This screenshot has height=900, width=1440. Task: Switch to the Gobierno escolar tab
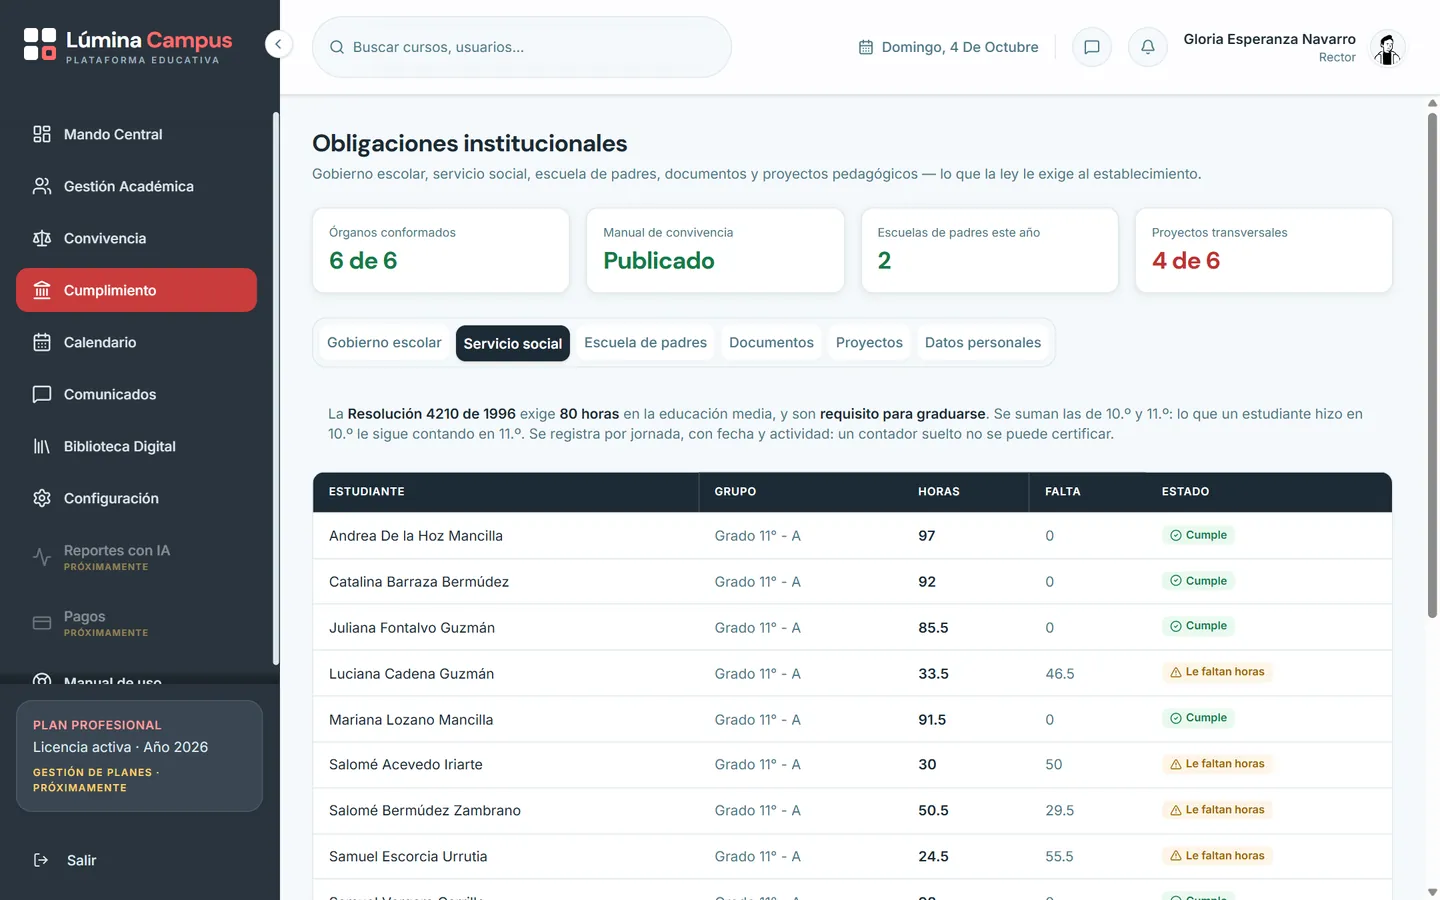coord(384,342)
